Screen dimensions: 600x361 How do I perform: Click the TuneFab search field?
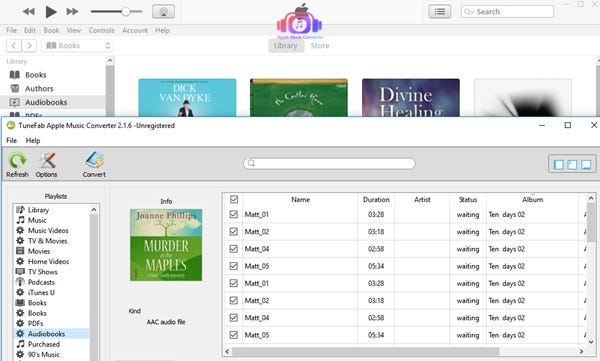pos(329,163)
